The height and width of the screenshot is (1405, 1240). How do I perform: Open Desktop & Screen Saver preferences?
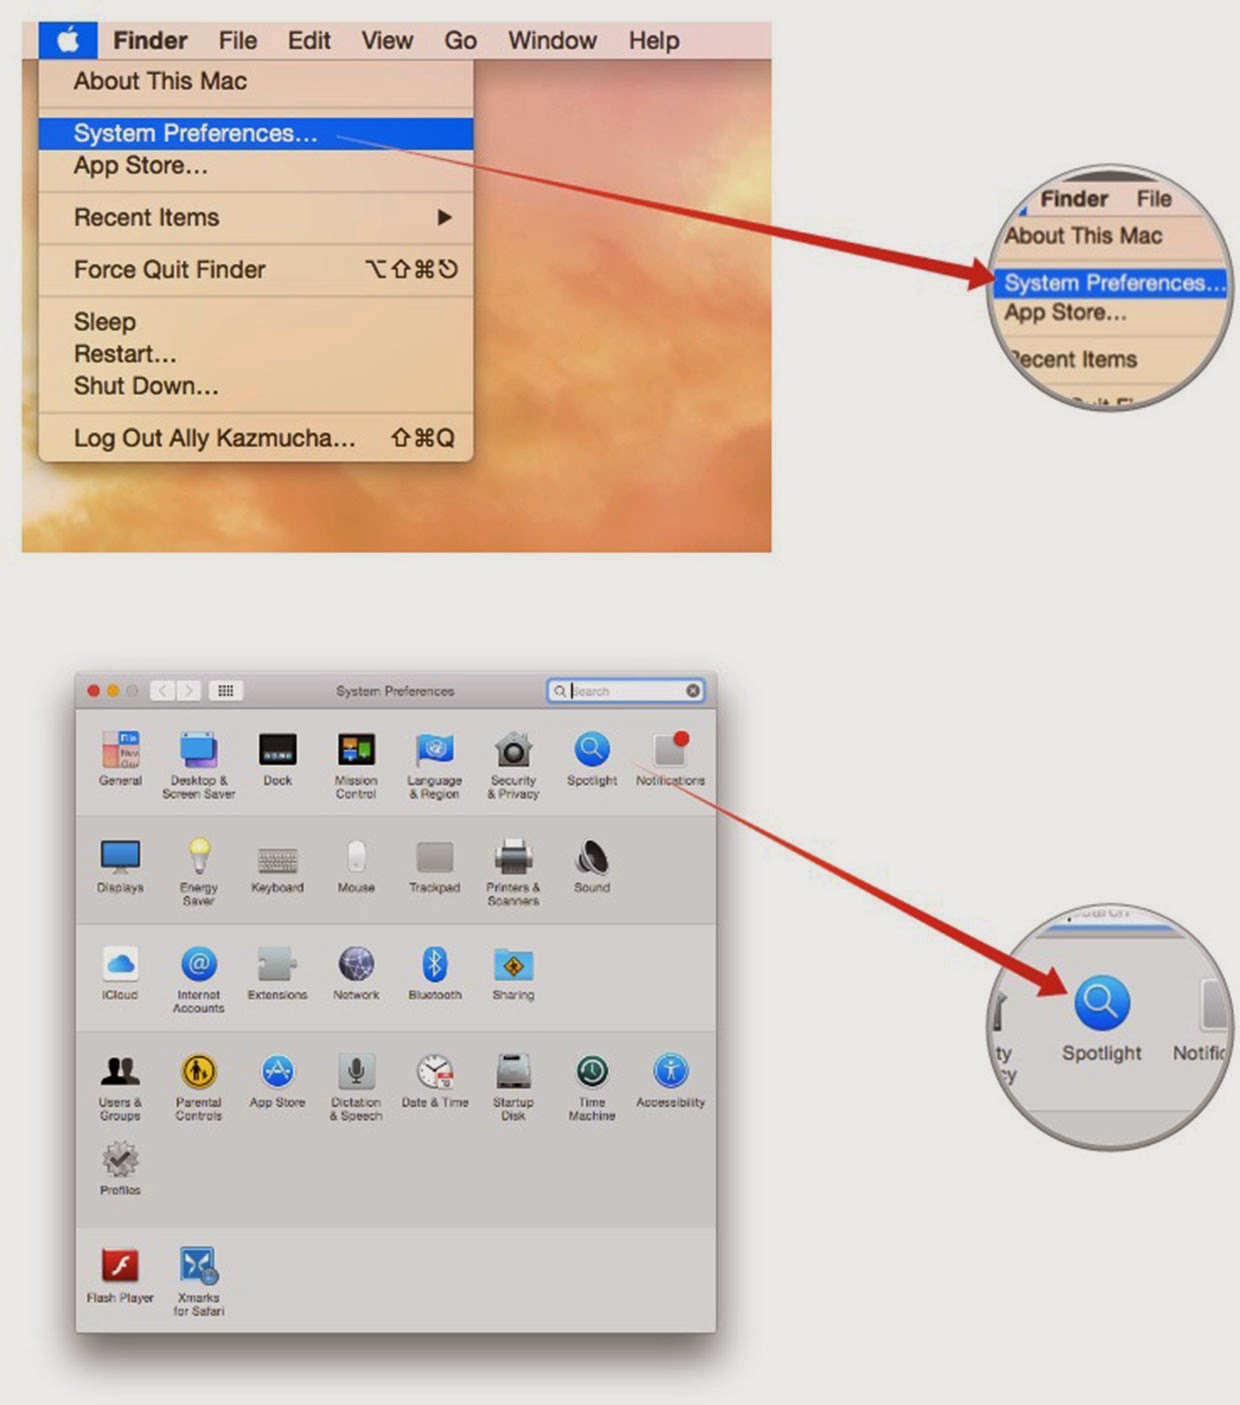(x=198, y=765)
